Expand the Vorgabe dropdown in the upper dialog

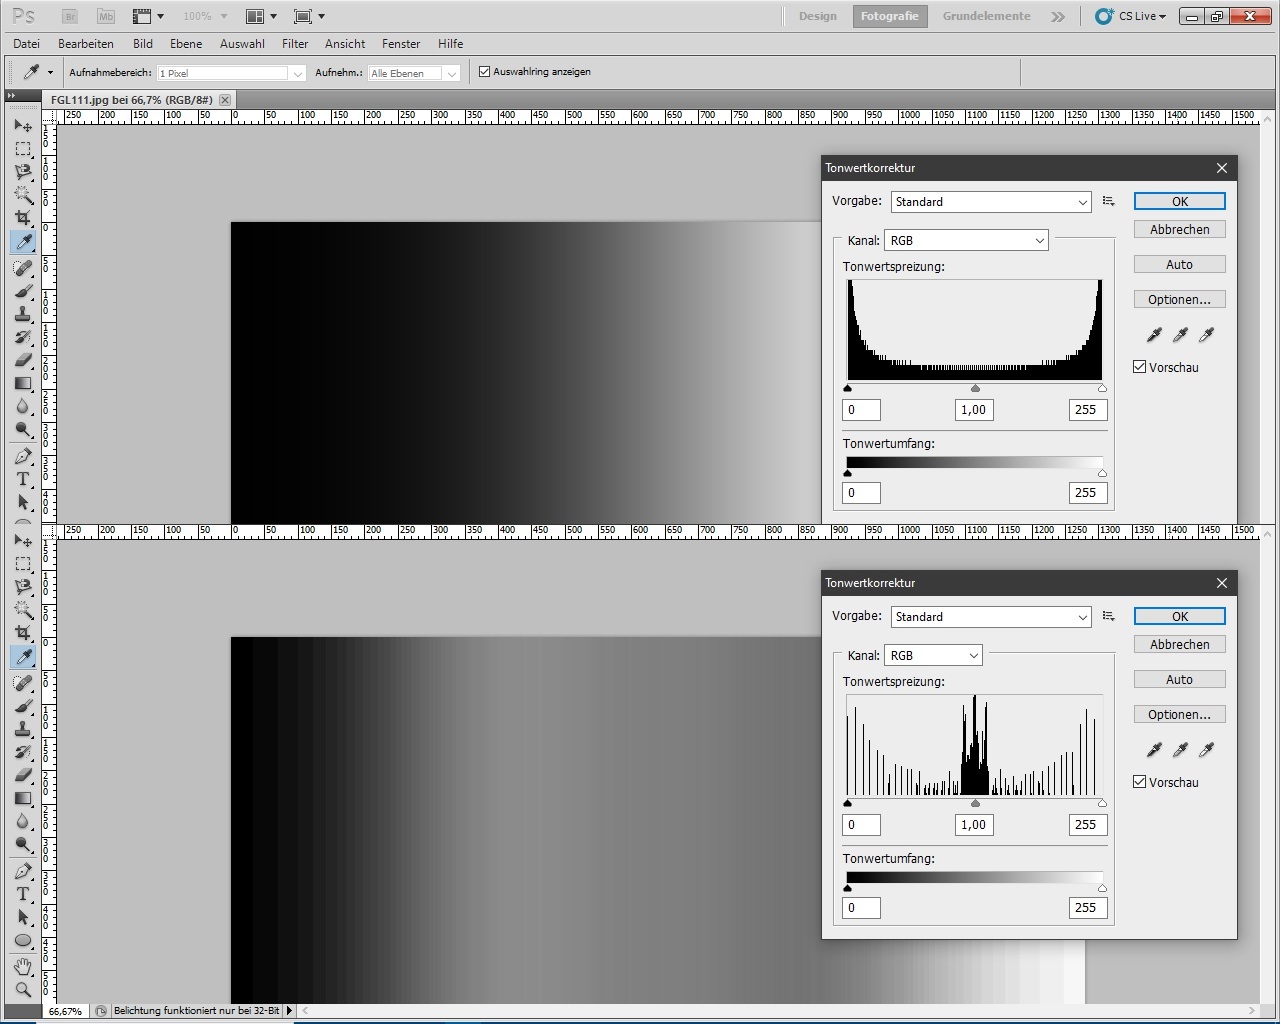pyautogui.click(x=990, y=202)
